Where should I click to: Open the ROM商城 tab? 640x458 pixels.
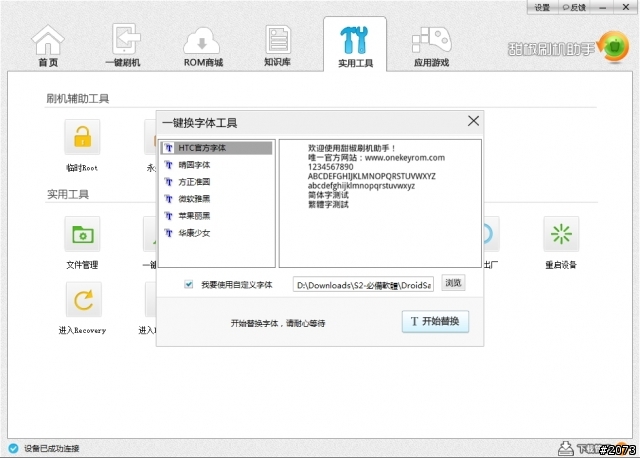click(x=203, y=46)
